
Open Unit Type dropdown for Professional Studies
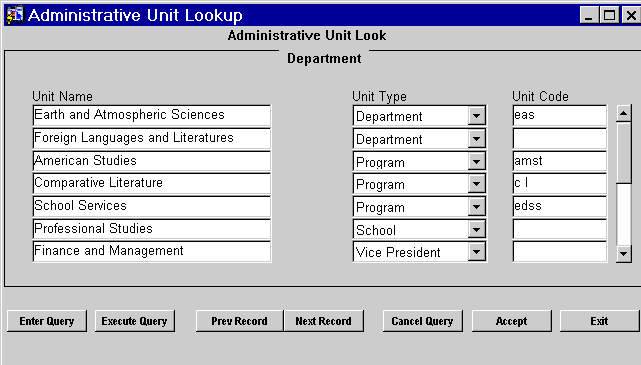coord(476,230)
